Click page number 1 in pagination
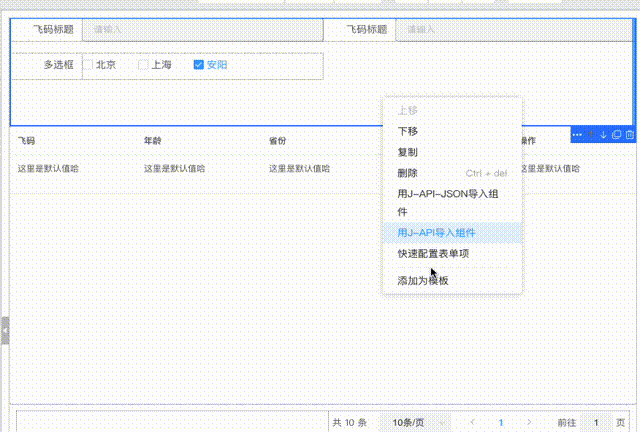 [500, 423]
